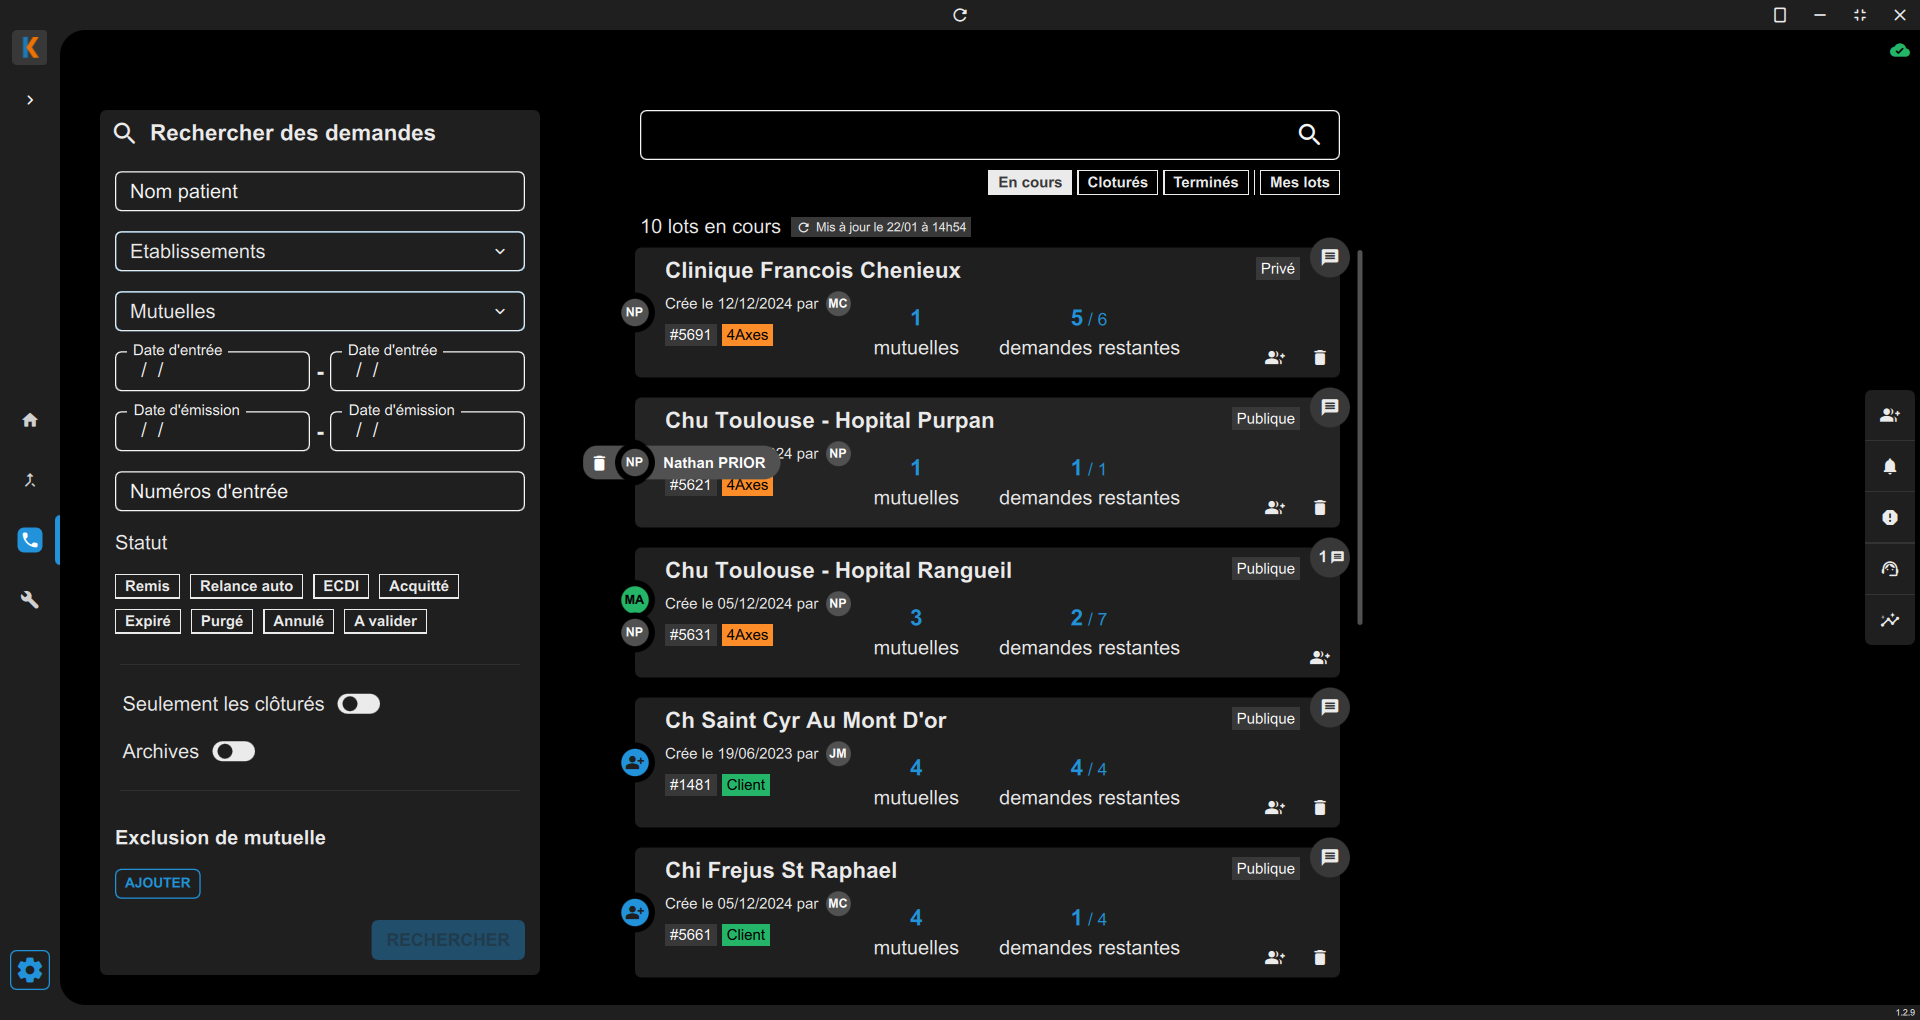The image size is (1920, 1020).
Task: Open the Etablissements dropdown
Action: (320, 252)
